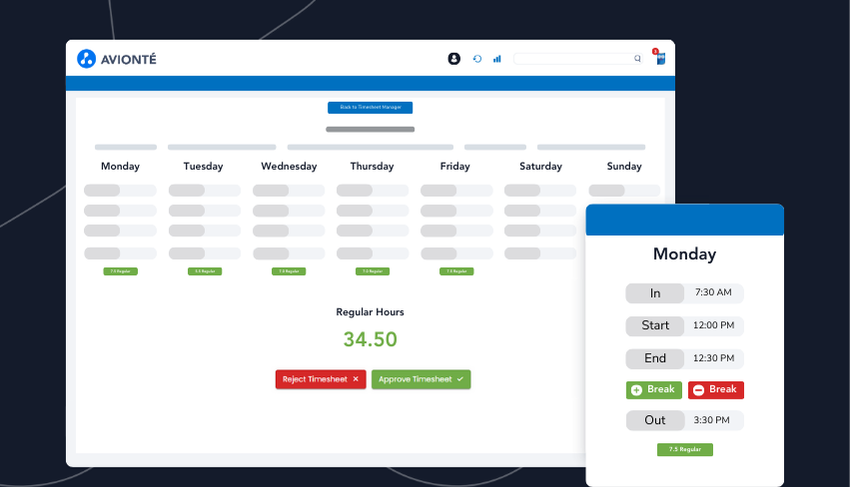Add a break with green Break button
Image resolution: width=850 pixels, height=487 pixels.
pos(654,390)
